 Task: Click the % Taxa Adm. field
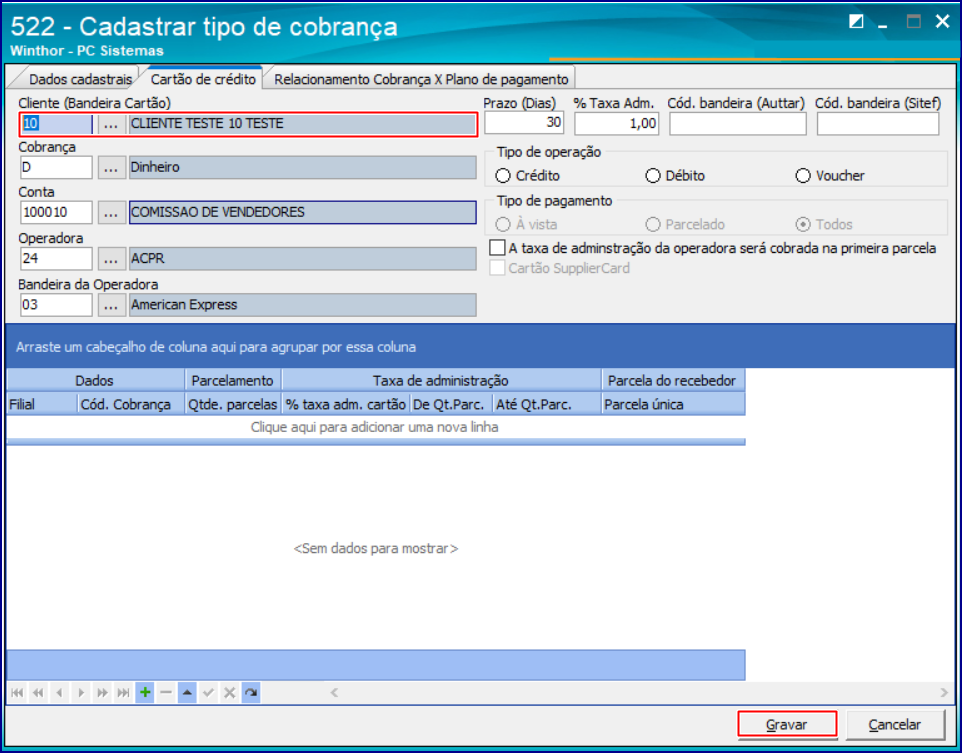tap(617, 123)
